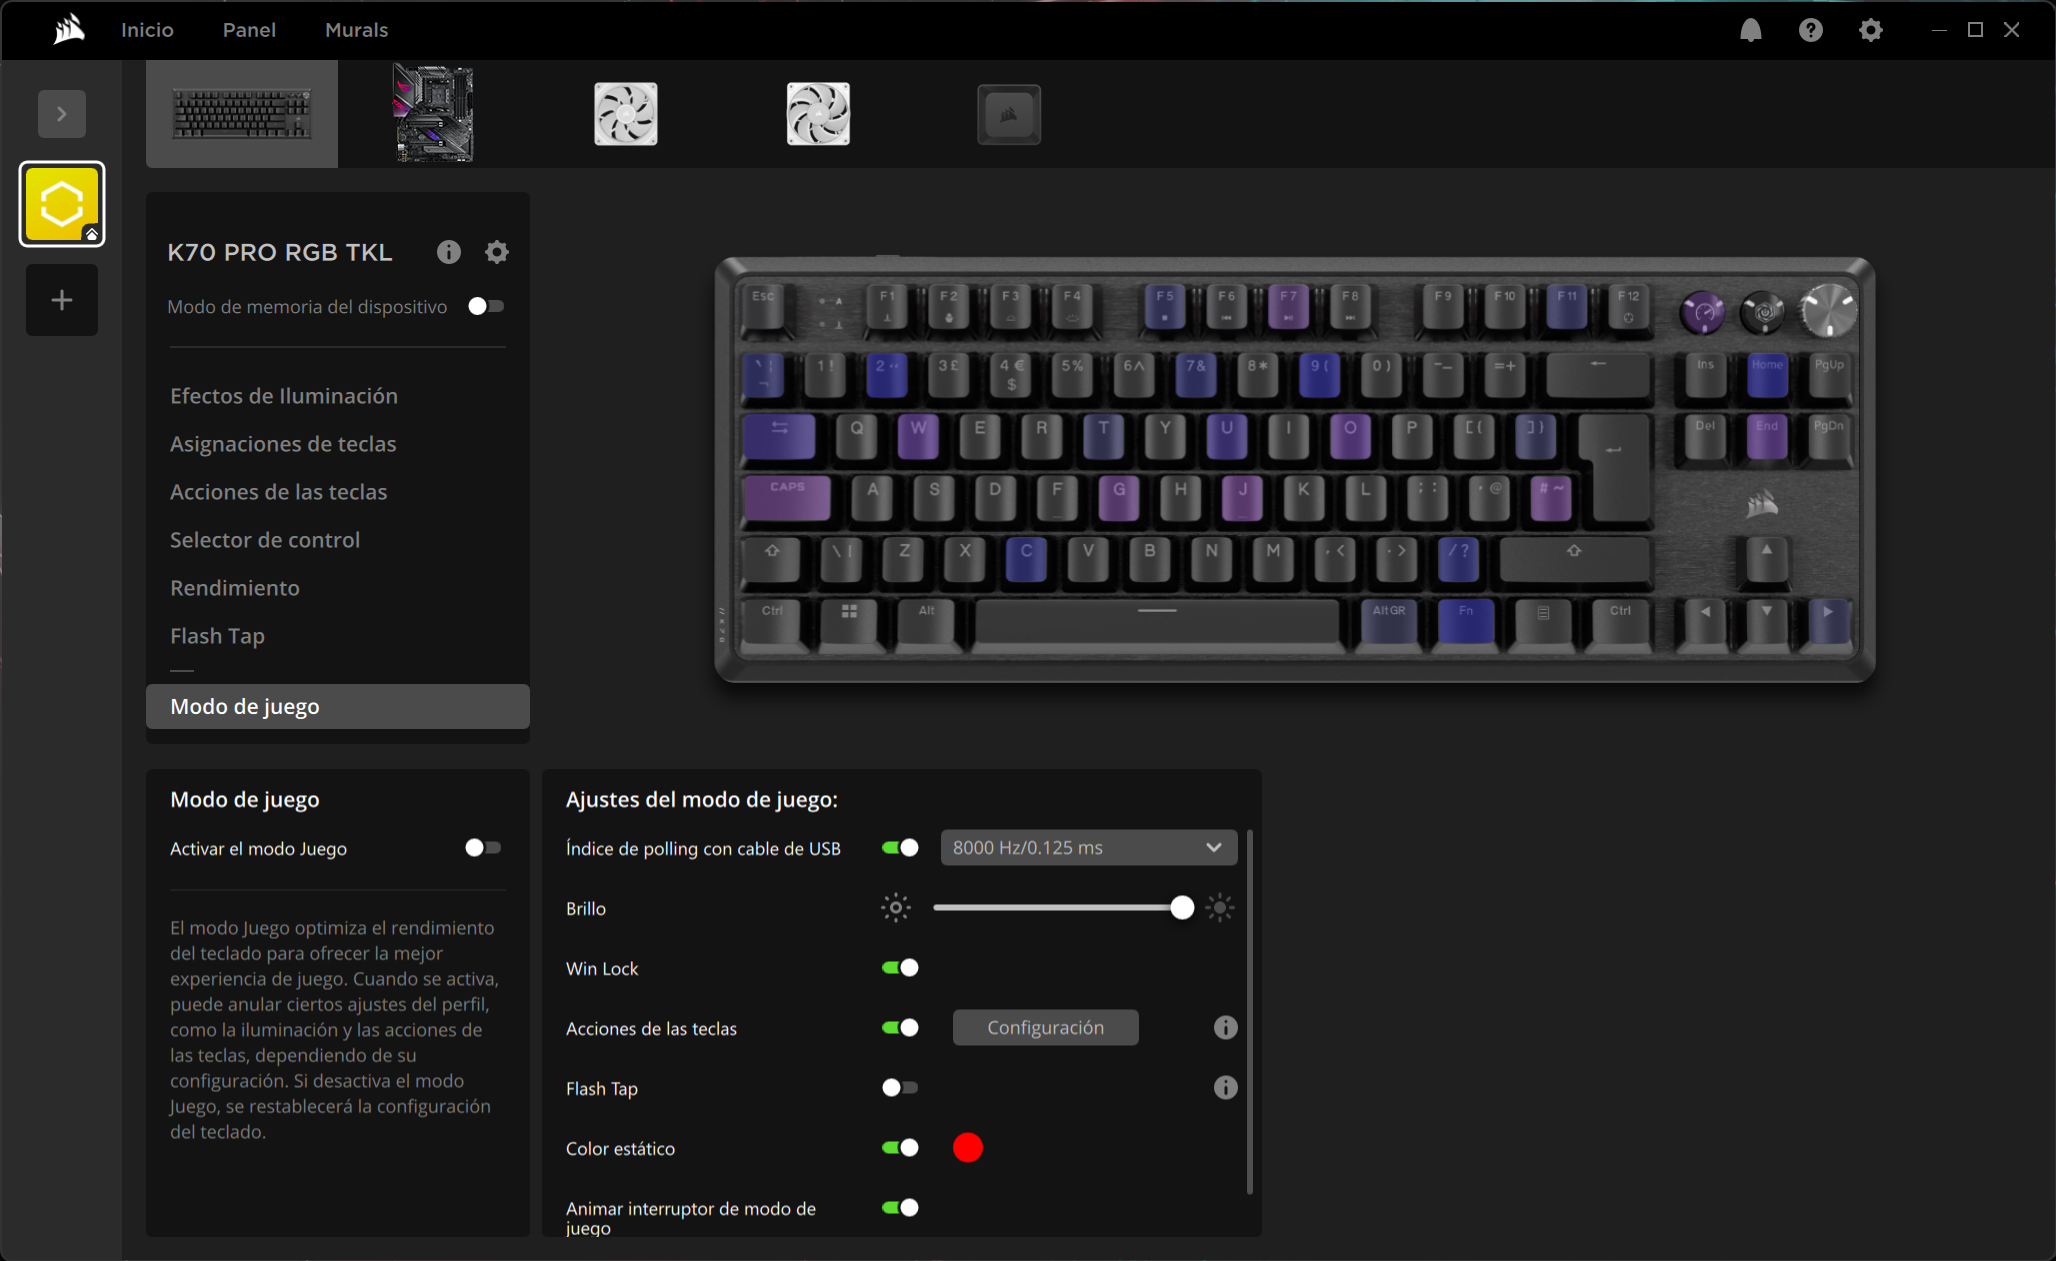Open the 8000 Hz/0.125 ms polling dropdown
The height and width of the screenshot is (1261, 2056).
click(x=1088, y=848)
